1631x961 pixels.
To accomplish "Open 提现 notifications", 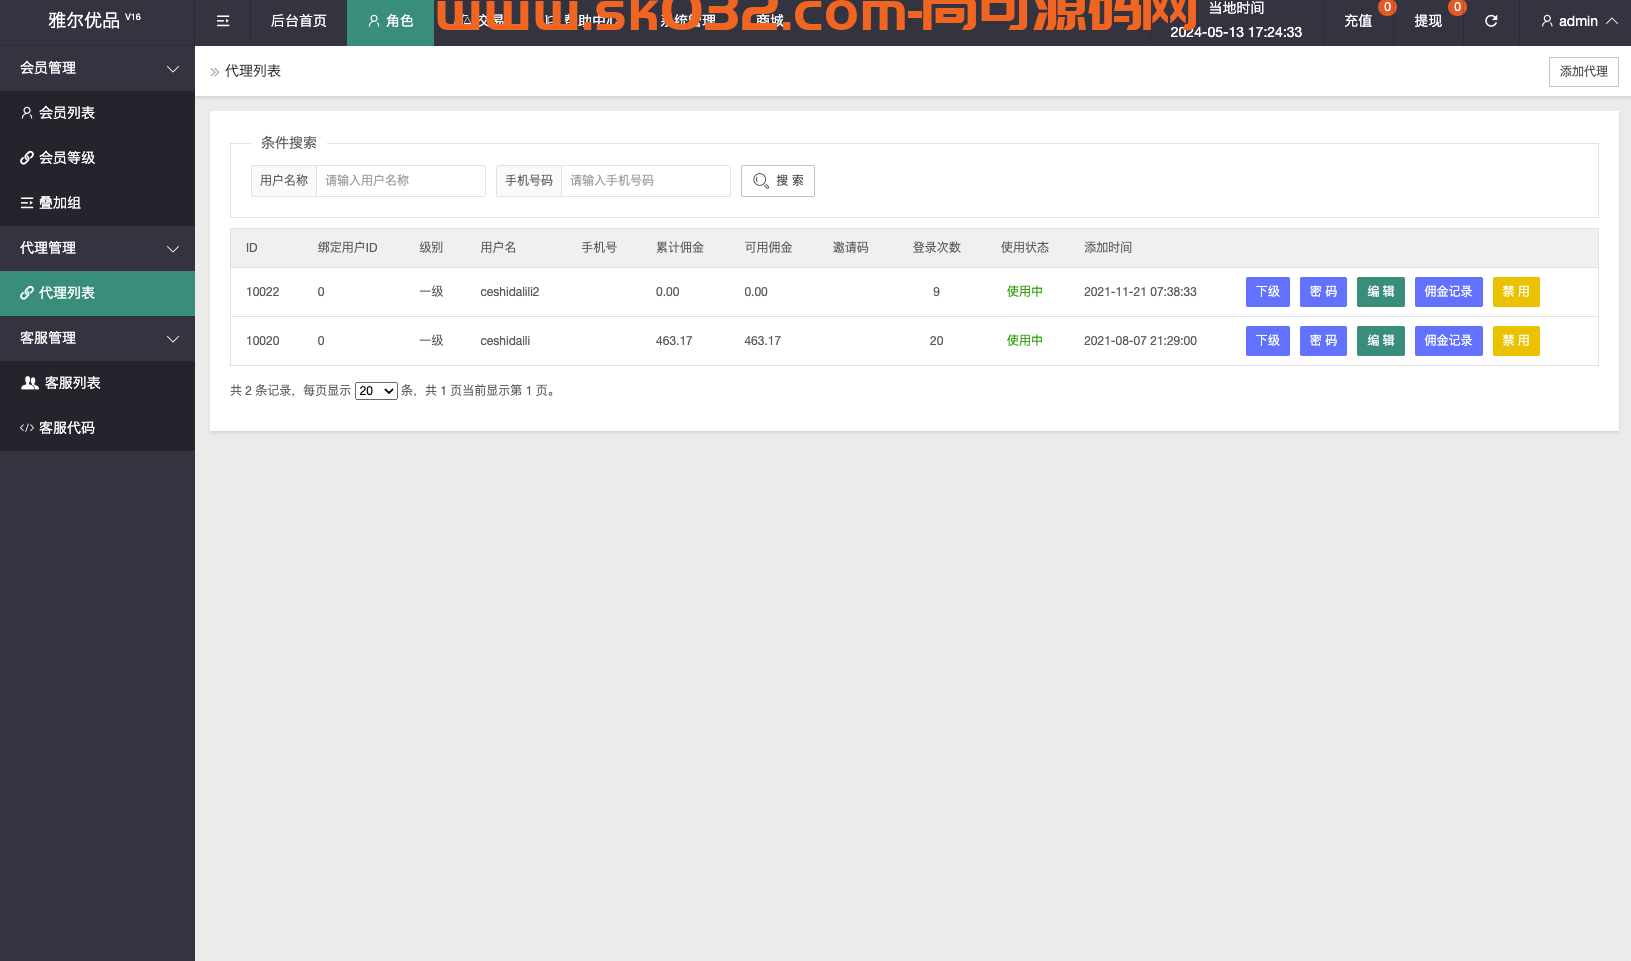I will click(x=1428, y=21).
